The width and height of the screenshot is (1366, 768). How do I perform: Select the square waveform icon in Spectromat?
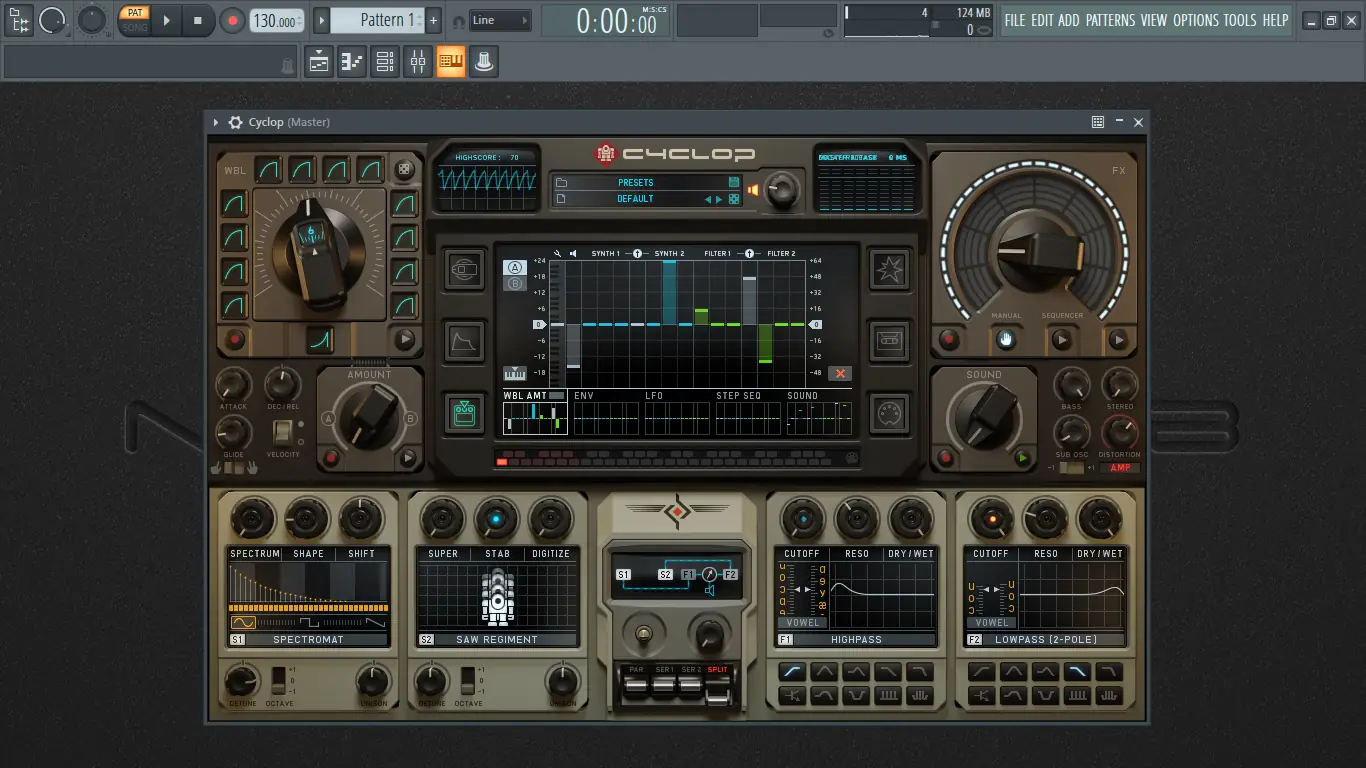coord(309,622)
